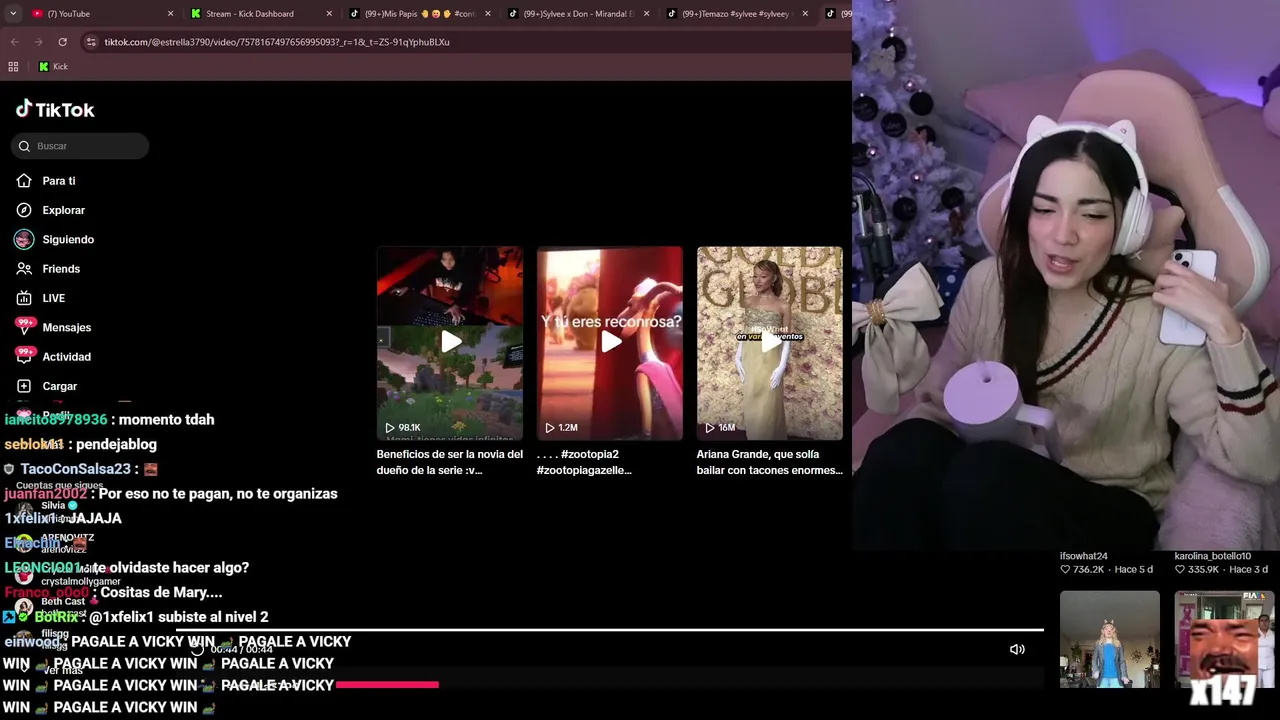This screenshot has height=720, width=1280.
Task: Click the 335.9K likes heart
Action: [1180, 570]
